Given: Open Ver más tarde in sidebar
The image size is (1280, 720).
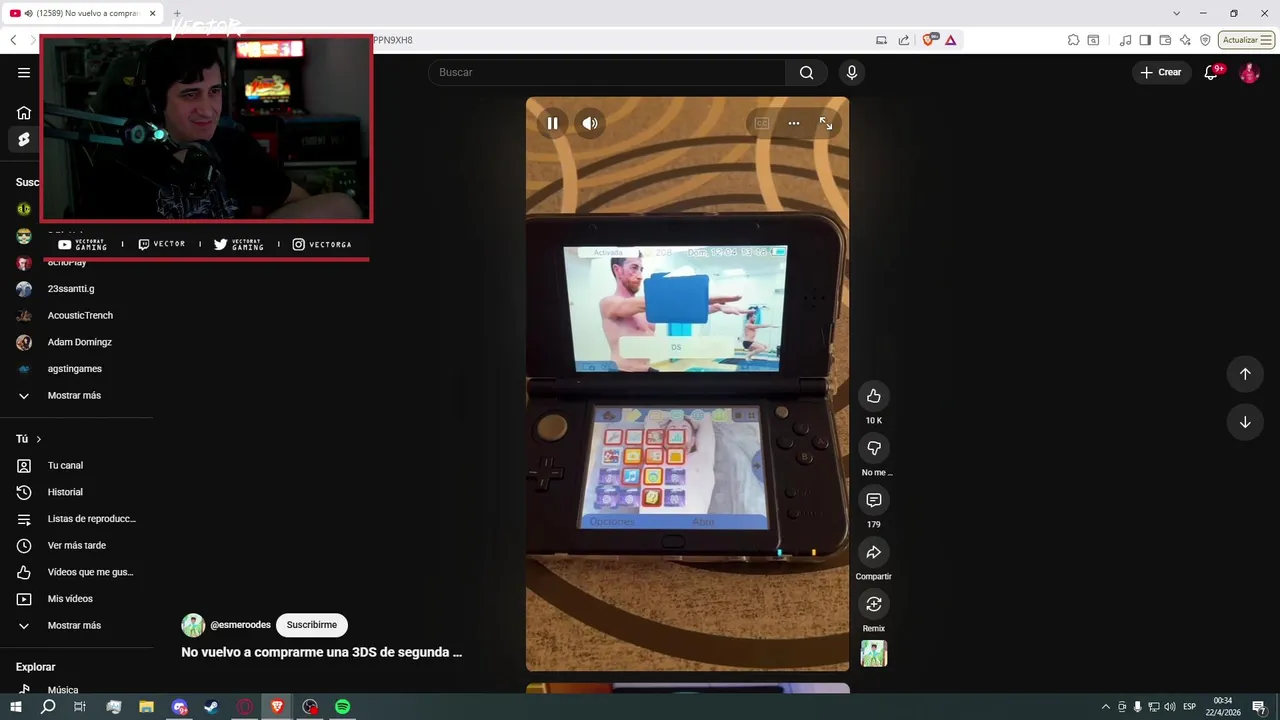Looking at the screenshot, I should (76, 546).
